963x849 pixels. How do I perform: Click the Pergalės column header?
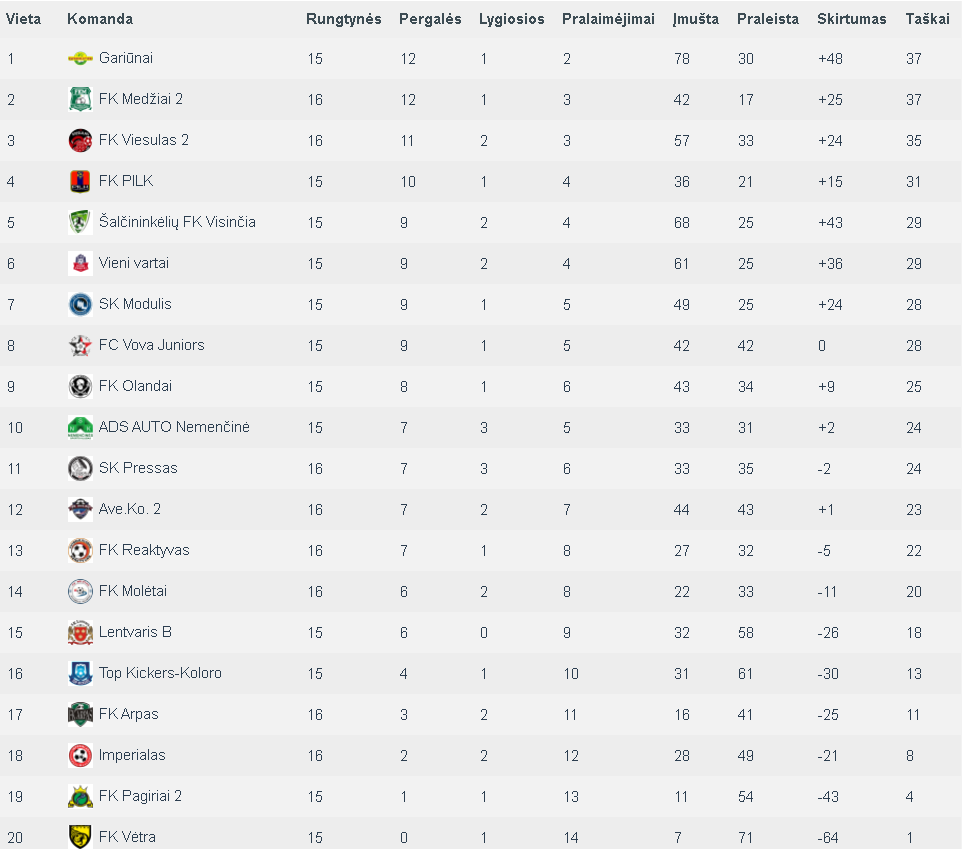tap(430, 19)
